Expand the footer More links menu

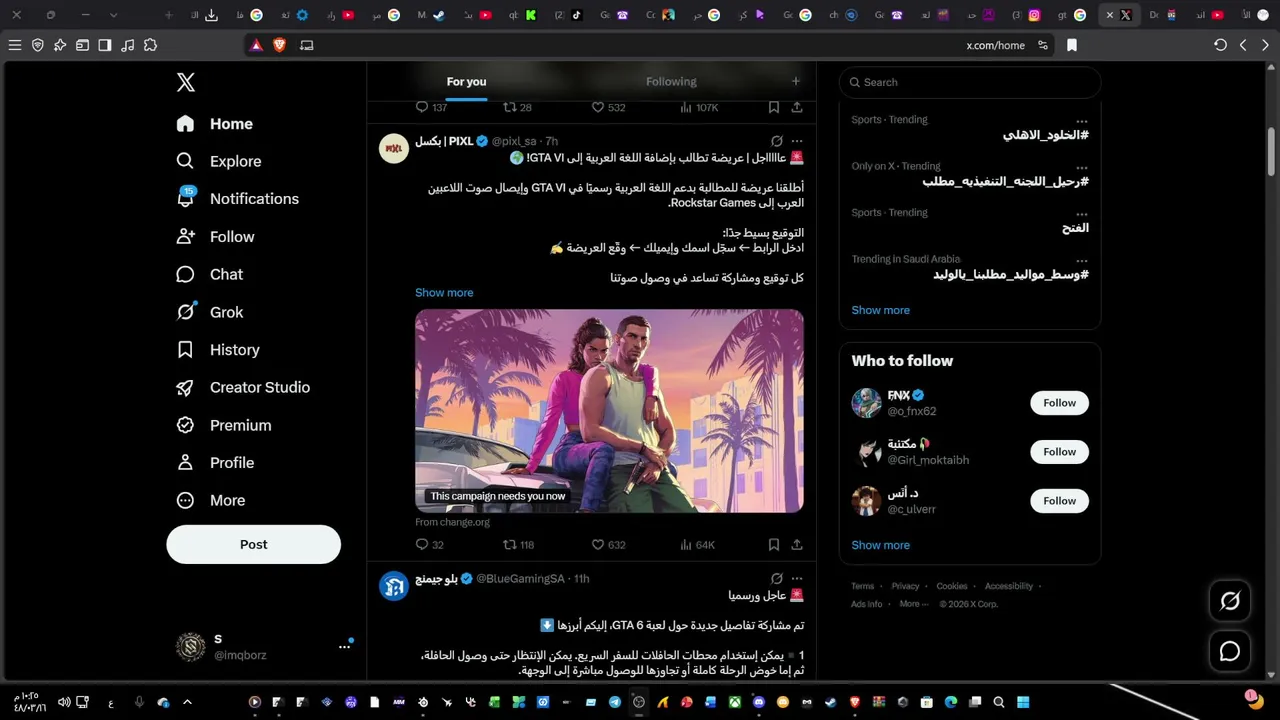914,604
